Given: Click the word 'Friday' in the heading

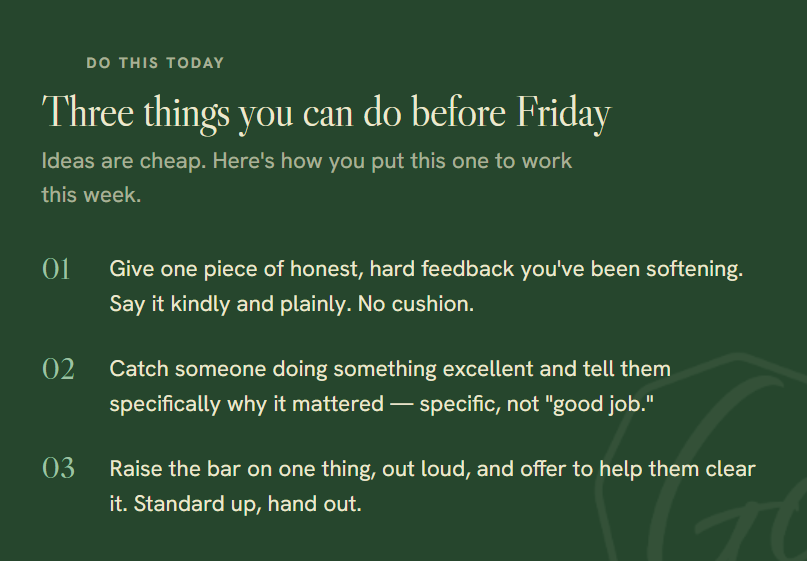Looking at the screenshot, I should click(x=564, y=113).
